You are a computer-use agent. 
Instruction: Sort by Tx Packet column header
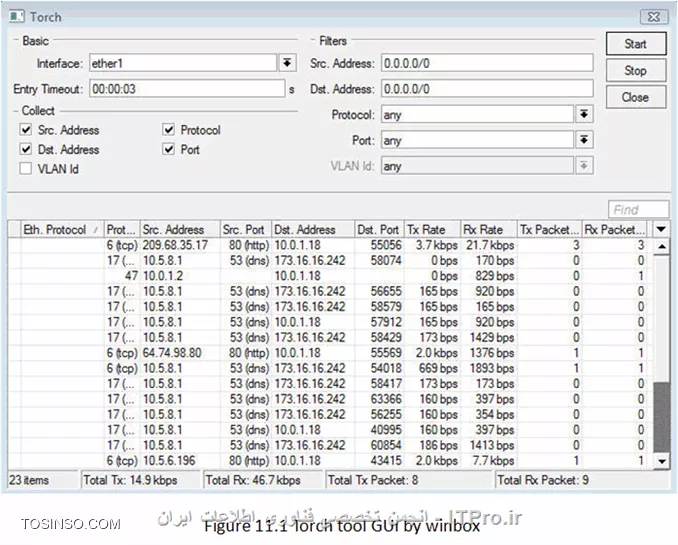549,229
